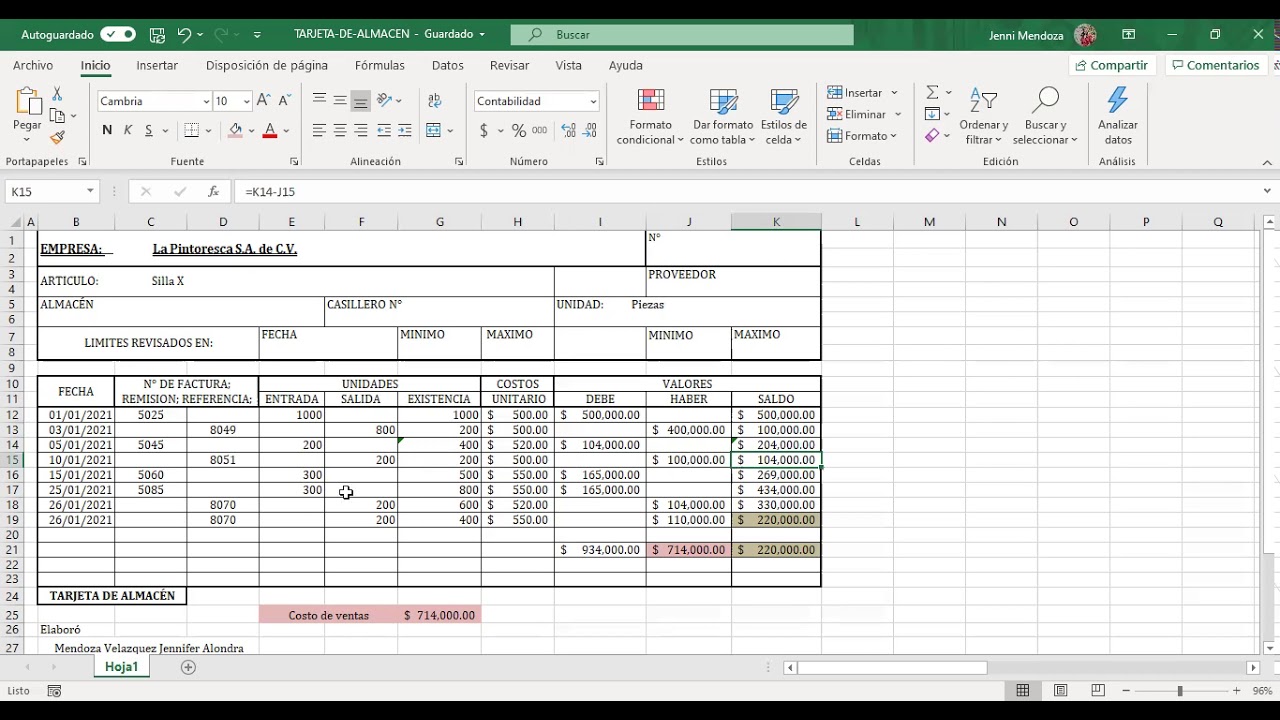Apply thousands separator 000 icon
Screen dimensions: 1280x720
point(540,131)
